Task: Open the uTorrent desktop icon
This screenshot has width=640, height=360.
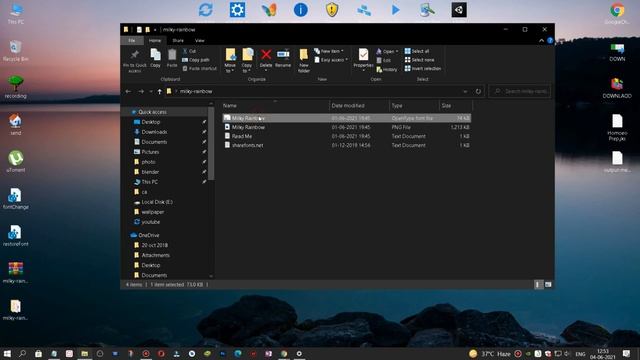Action: [16, 161]
